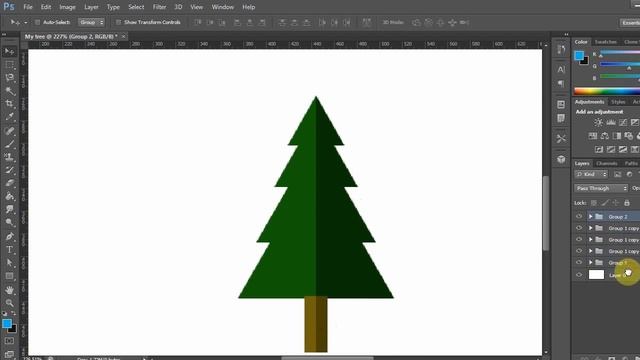Select the History Brush tool

[x=9, y=170]
